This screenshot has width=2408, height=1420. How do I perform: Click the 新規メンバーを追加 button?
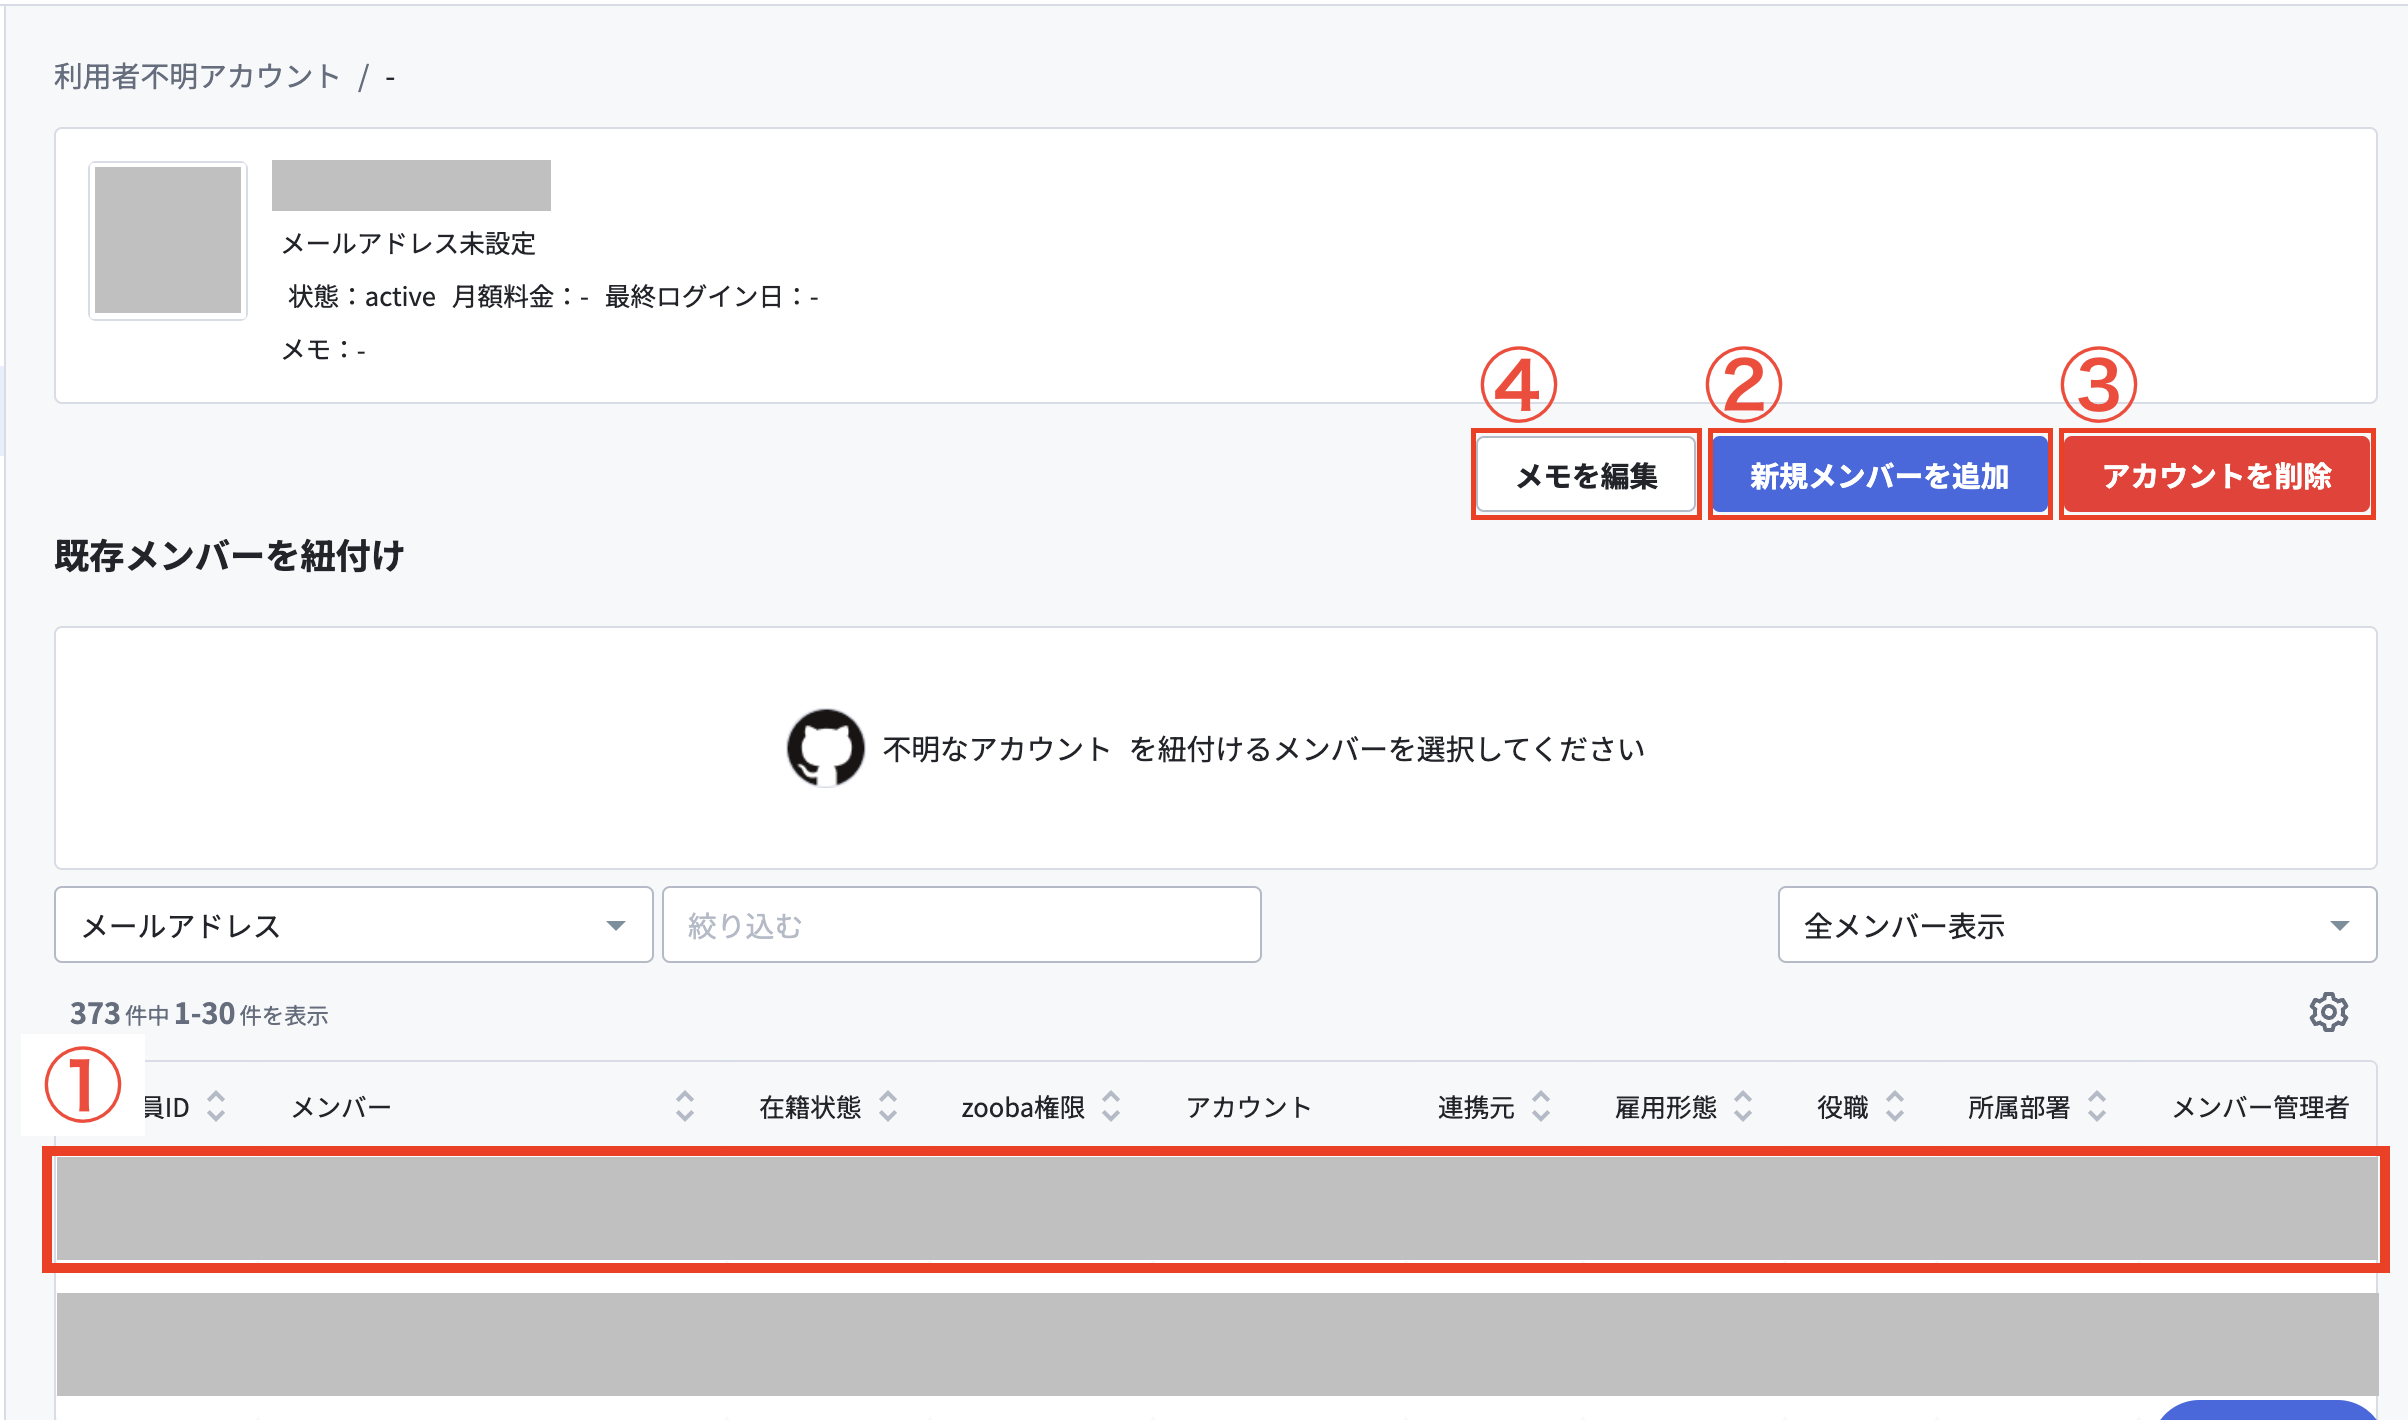1880,475
